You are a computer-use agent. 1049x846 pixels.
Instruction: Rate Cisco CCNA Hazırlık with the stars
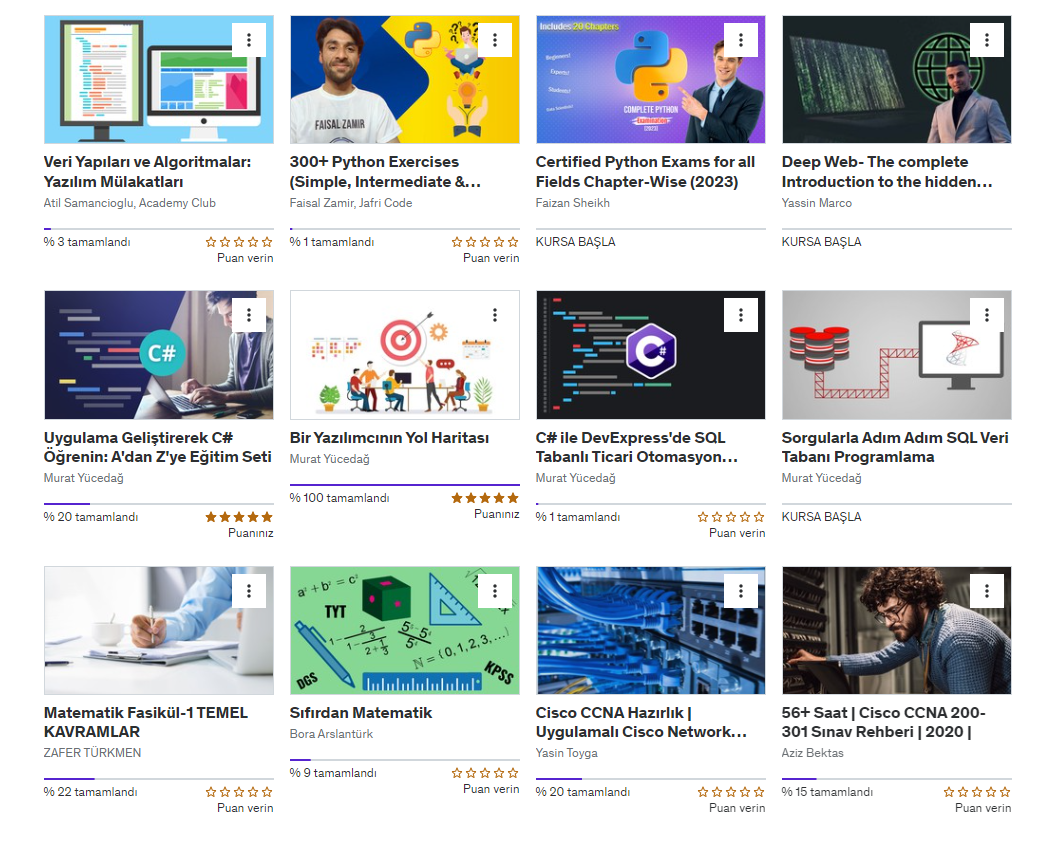click(731, 792)
